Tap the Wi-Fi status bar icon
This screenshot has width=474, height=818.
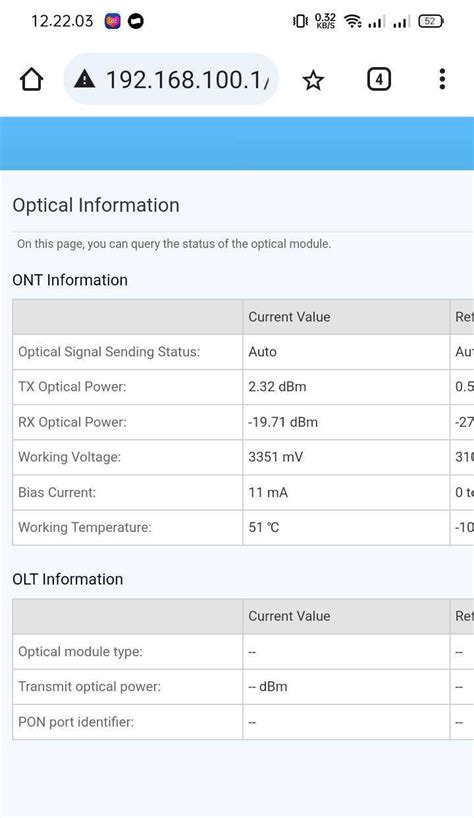353,21
